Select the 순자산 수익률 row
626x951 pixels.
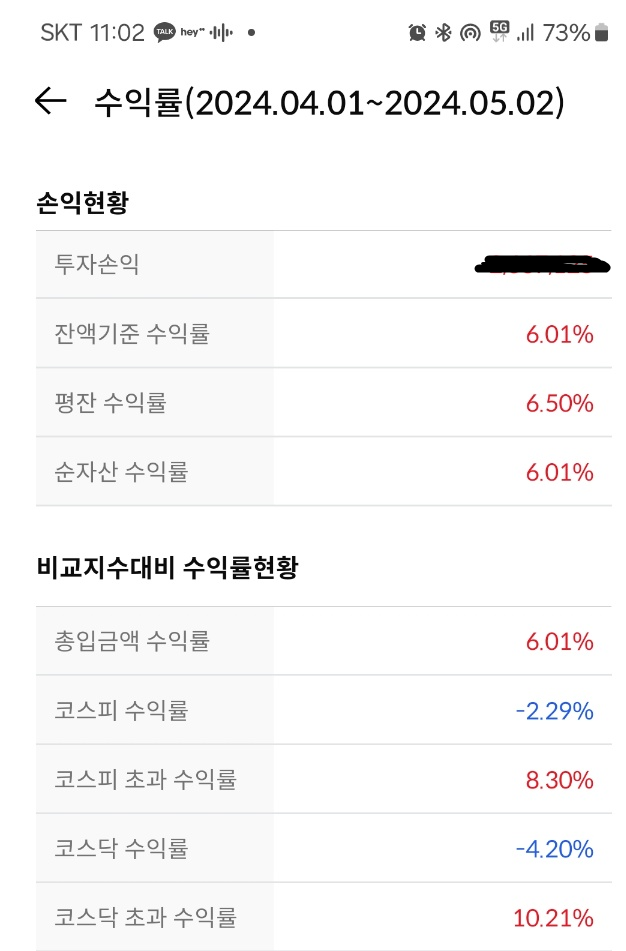click(x=313, y=470)
